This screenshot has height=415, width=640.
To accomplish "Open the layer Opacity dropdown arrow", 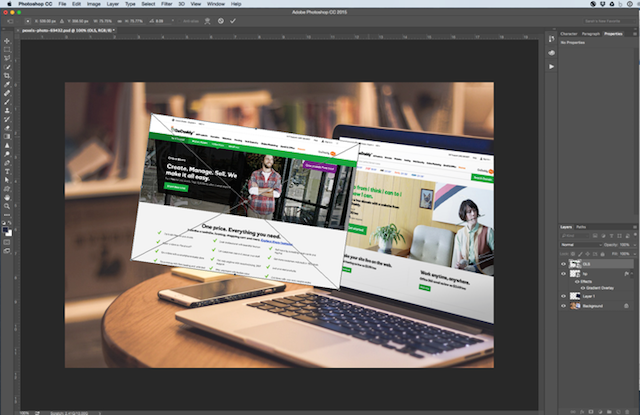I will (635, 245).
